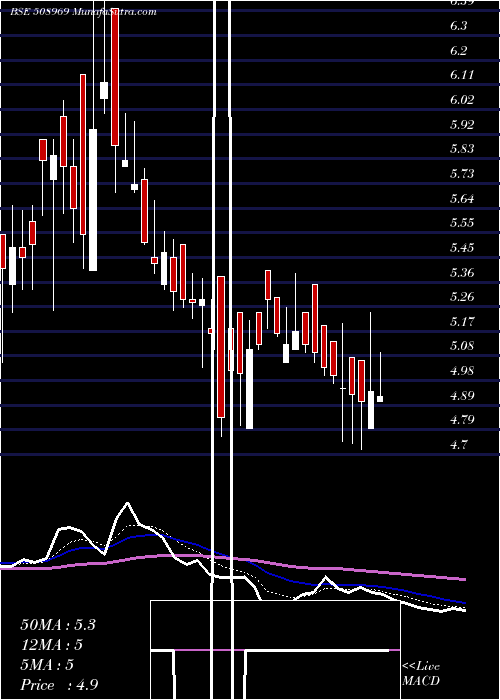Click the 5.08 price axis label

462,346
